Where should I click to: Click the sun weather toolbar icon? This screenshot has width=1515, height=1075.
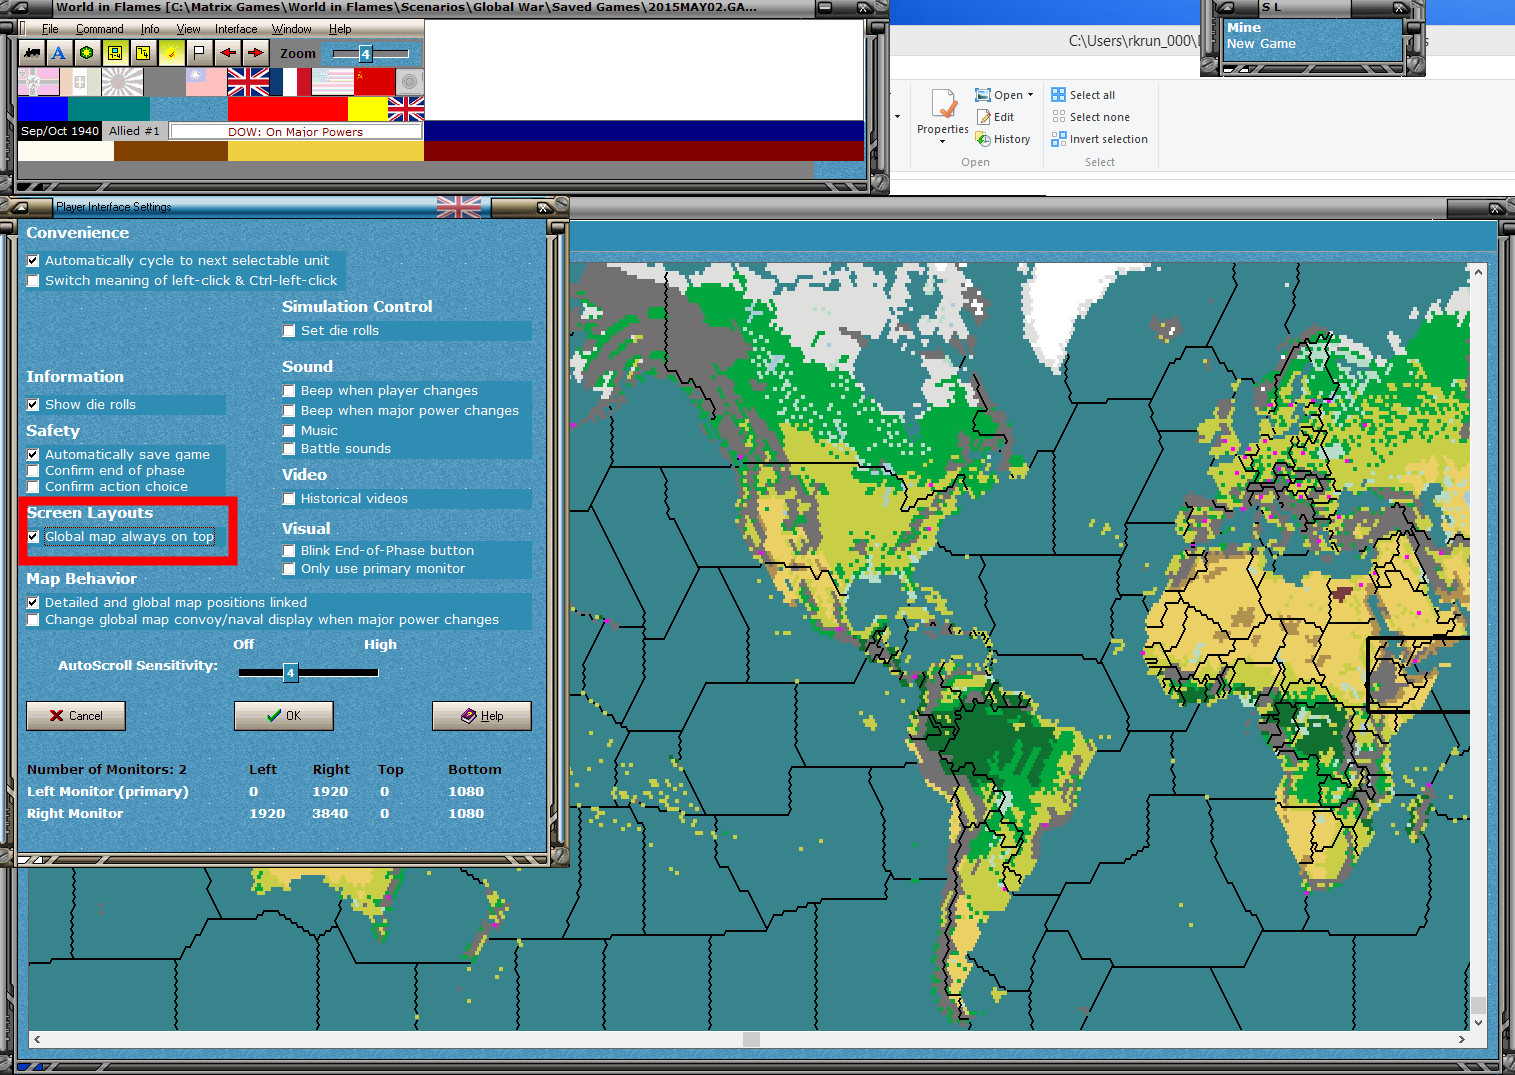pos(171,53)
